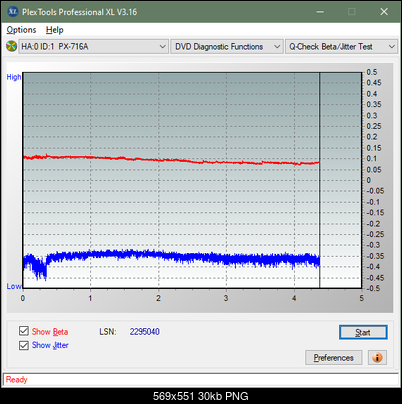Click the Low label on the graph axis

tap(14, 286)
